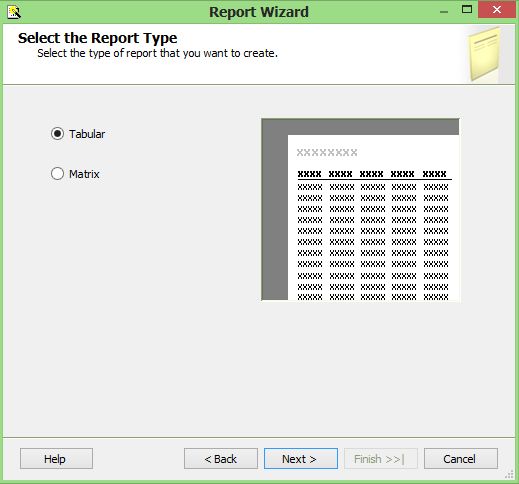This screenshot has height=484, width=519.
Task: Cancel the Report Wizard
Action: point(461,459)
